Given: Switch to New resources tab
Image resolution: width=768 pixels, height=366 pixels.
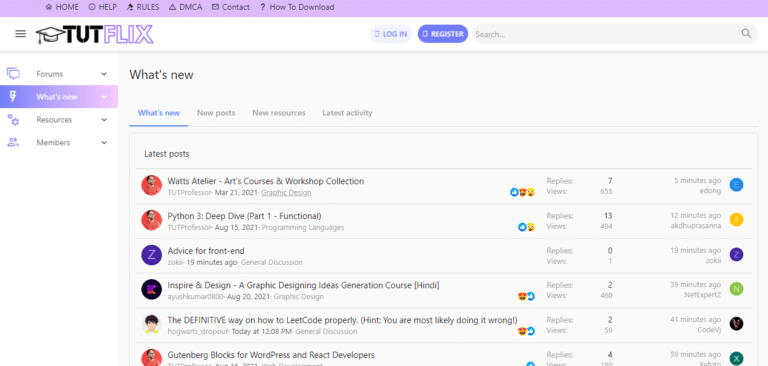Looking at the screenshot, I should click(x=279, y=113).
